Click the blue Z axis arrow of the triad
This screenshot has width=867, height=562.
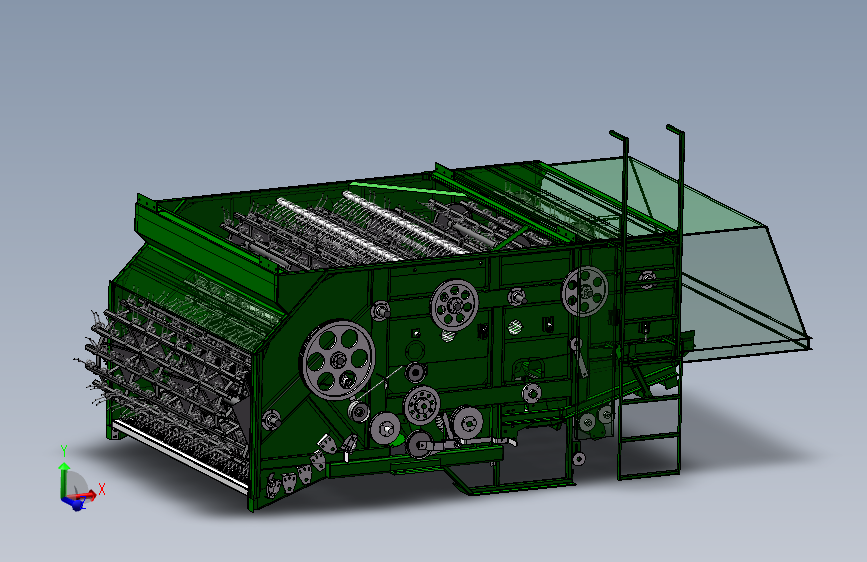[x=73, y=502]
